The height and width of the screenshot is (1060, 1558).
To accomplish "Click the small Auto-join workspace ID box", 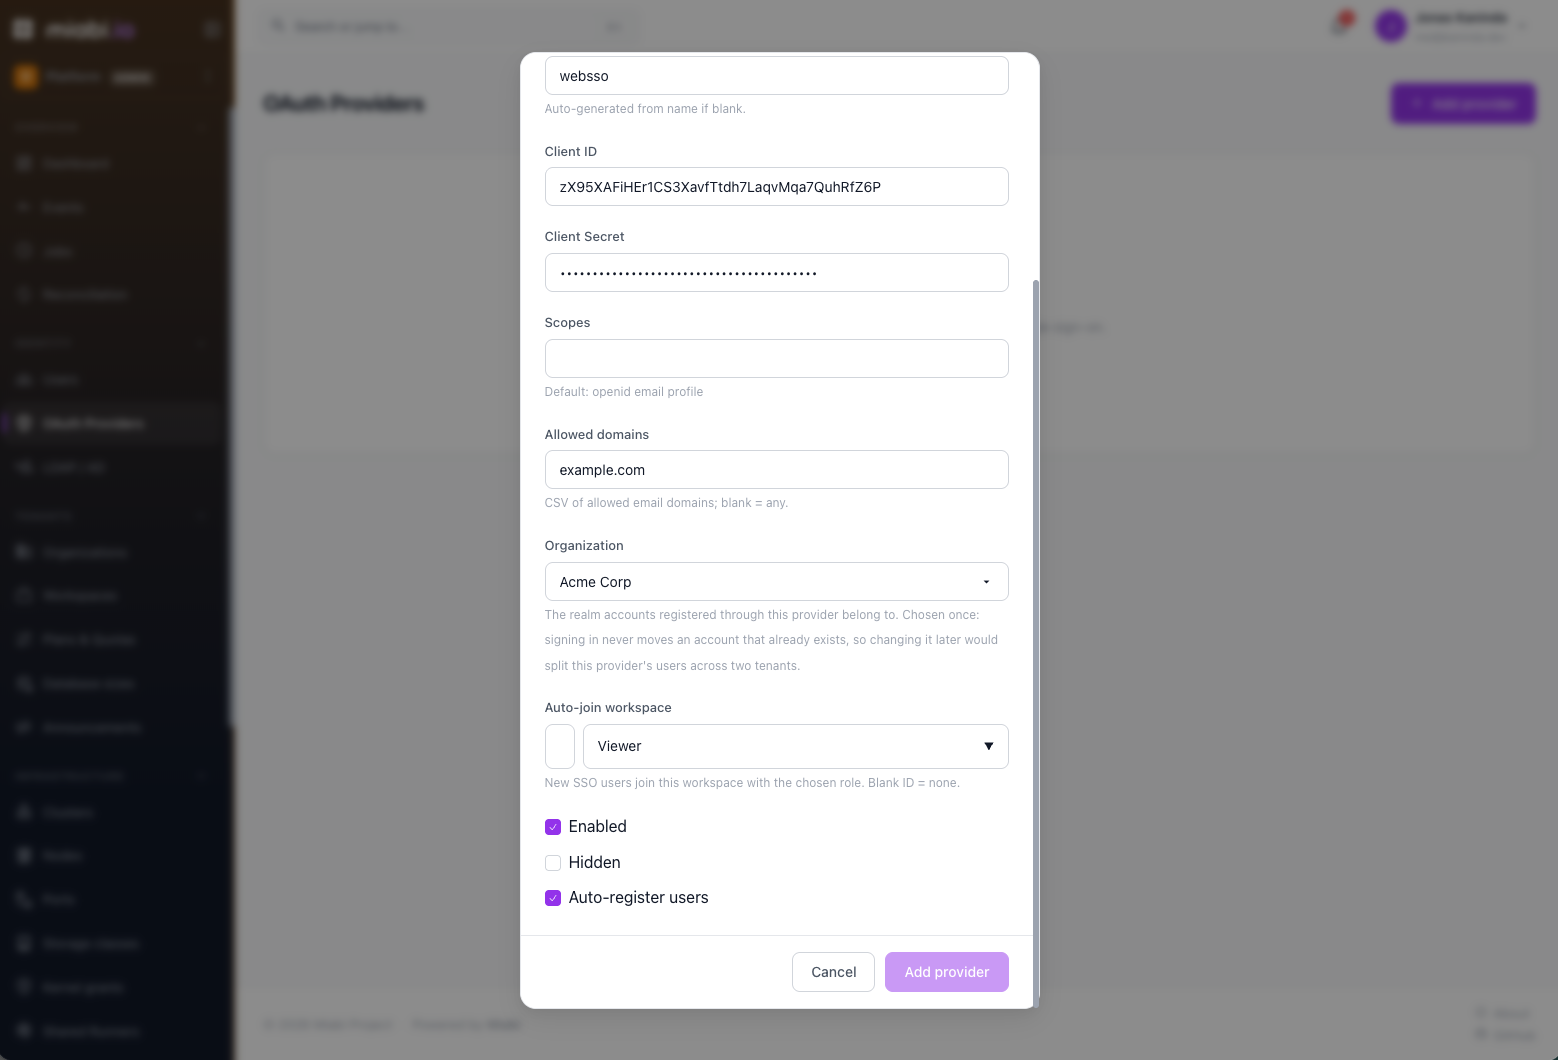I will pos(560,746).
